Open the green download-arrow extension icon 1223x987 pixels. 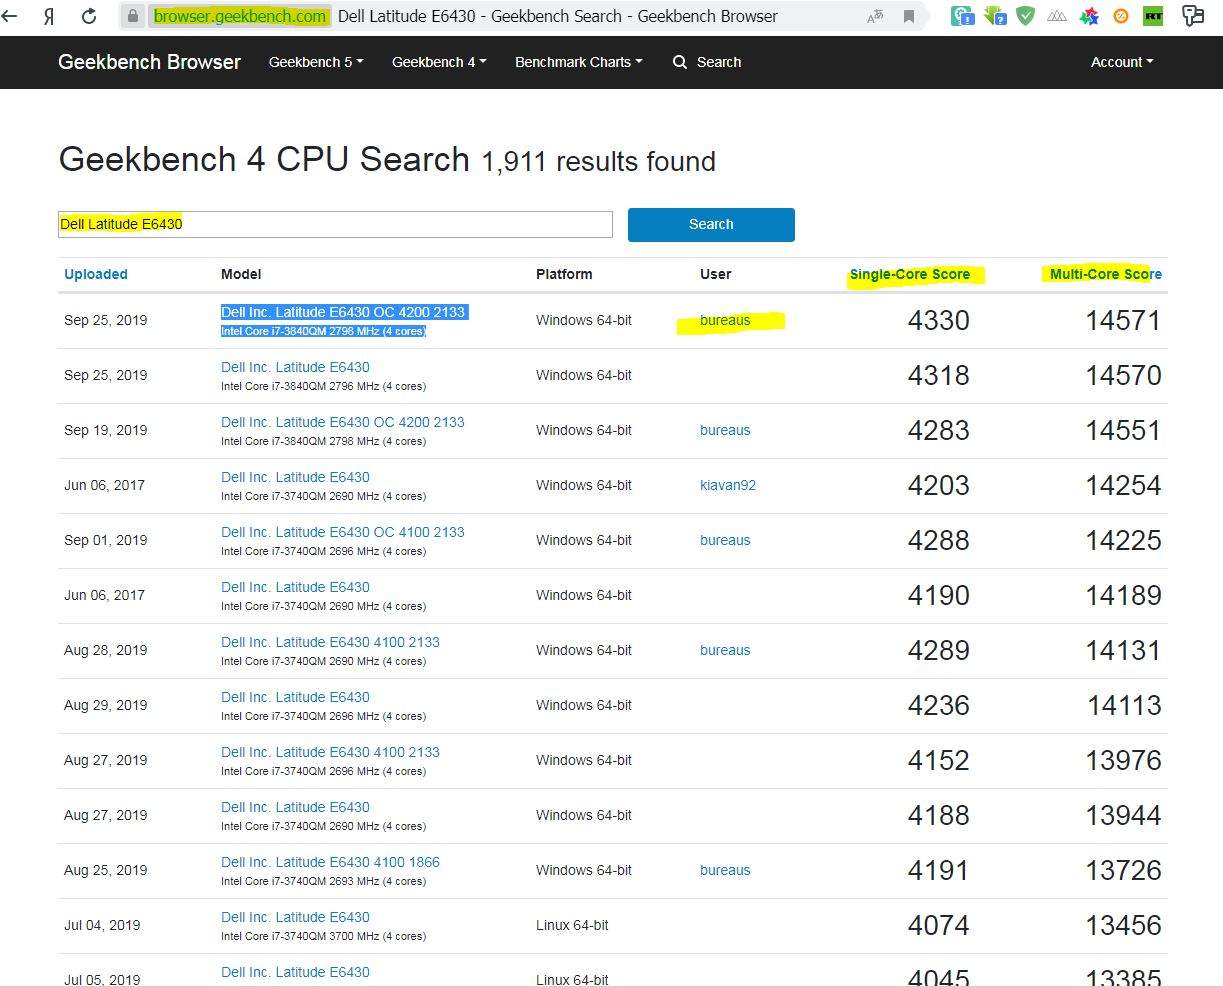coord(995,16)
